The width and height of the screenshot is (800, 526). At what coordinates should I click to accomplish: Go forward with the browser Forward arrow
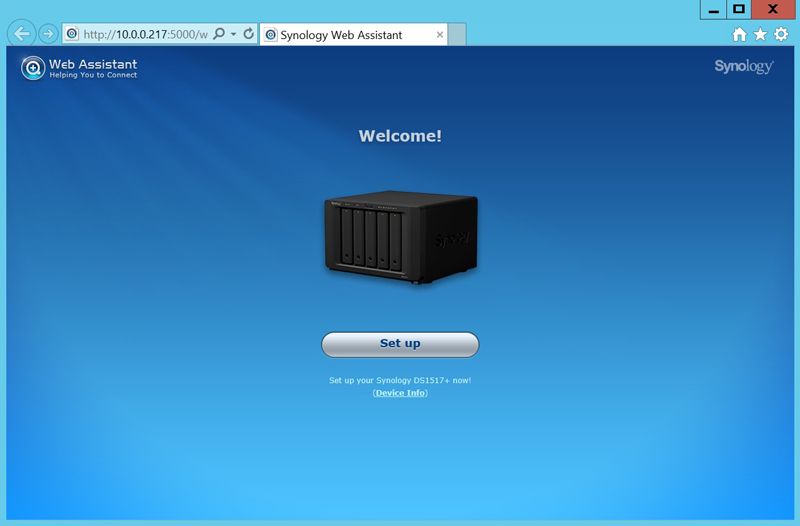(x=48, y=34)
